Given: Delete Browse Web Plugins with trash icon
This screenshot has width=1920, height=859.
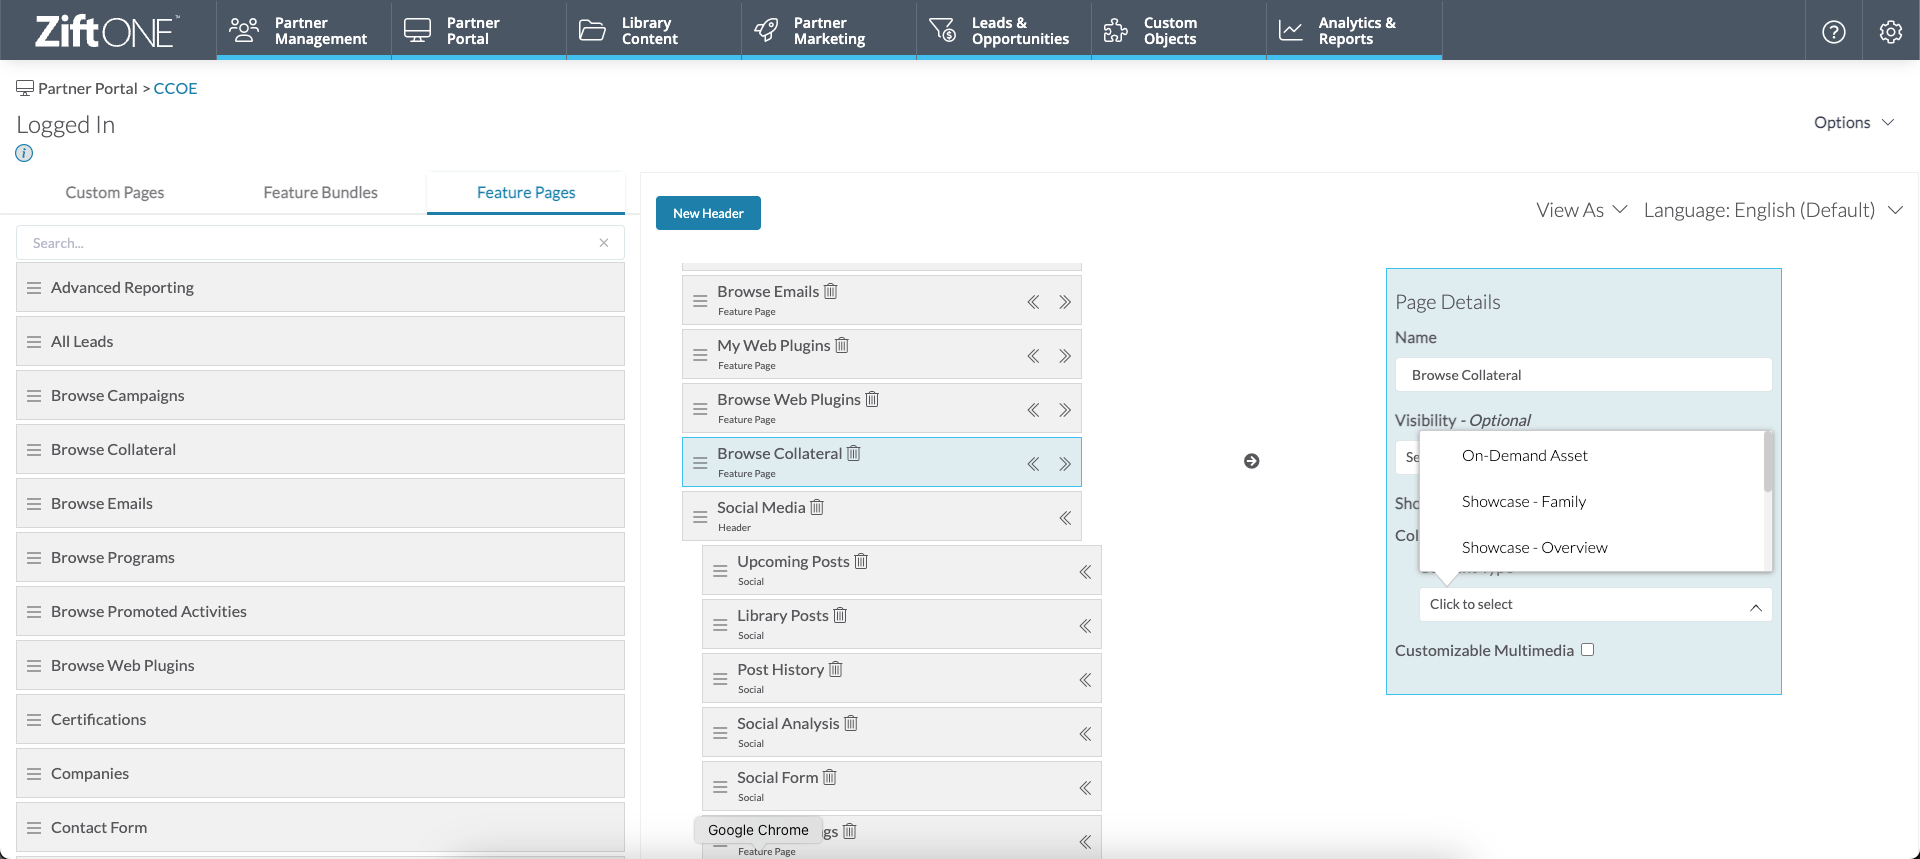Looking at the screenshot, I should point(872,399).
